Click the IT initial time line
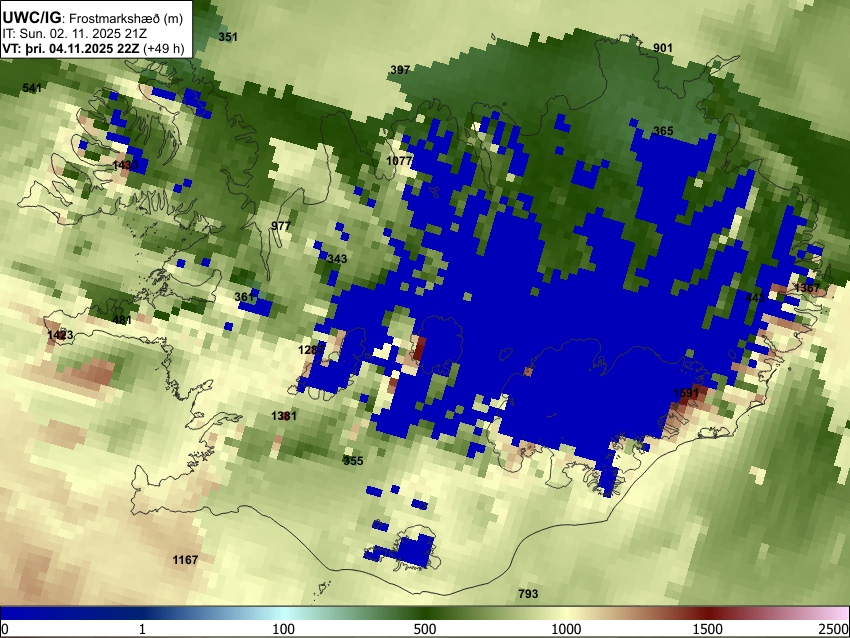This screenshot has width=850, height=638. (74, 34)
